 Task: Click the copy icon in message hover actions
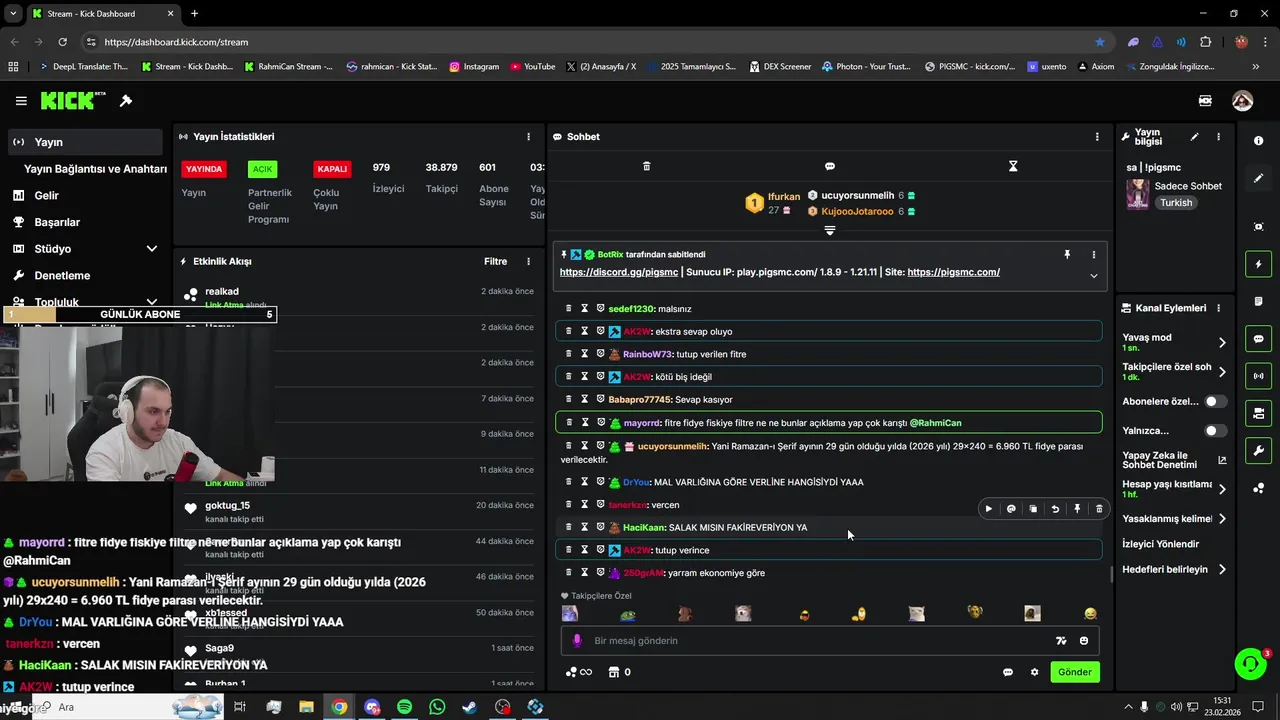tap(1033, 509)
